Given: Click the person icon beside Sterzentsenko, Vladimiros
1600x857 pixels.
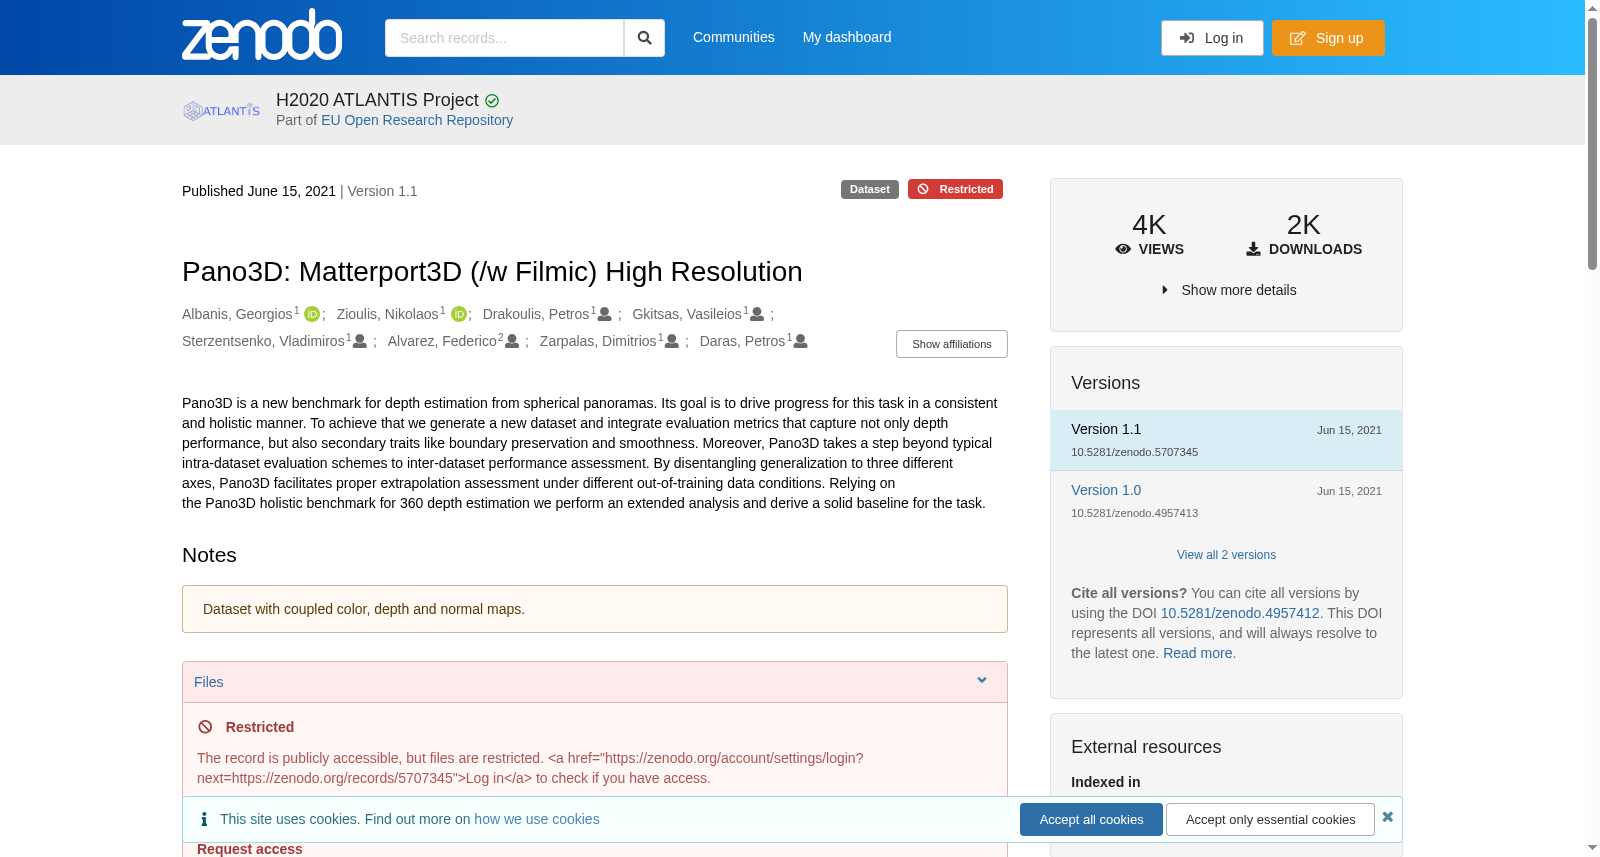Looking at the screenshot, I should pos(360,341).
